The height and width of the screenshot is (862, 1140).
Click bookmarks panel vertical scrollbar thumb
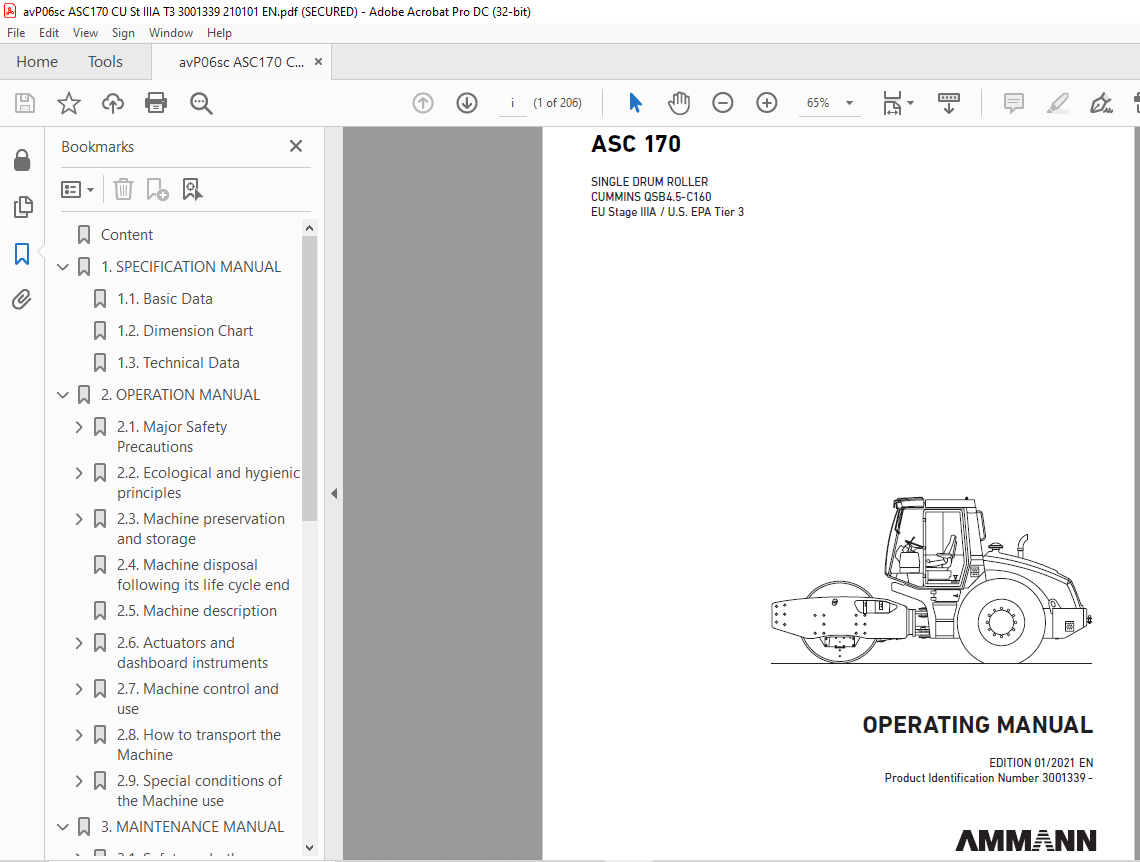[x=309, y=379]
